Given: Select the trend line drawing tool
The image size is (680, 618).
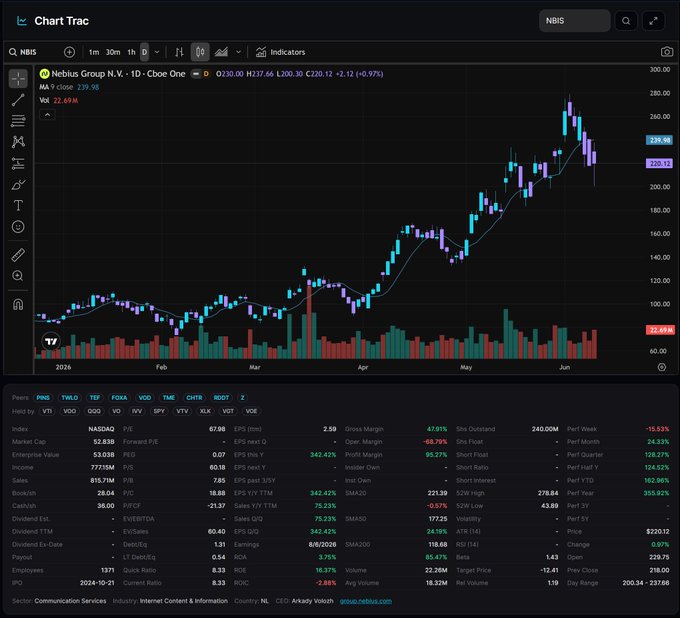Looking at the screenshot, I should click(x=18, y=100).
